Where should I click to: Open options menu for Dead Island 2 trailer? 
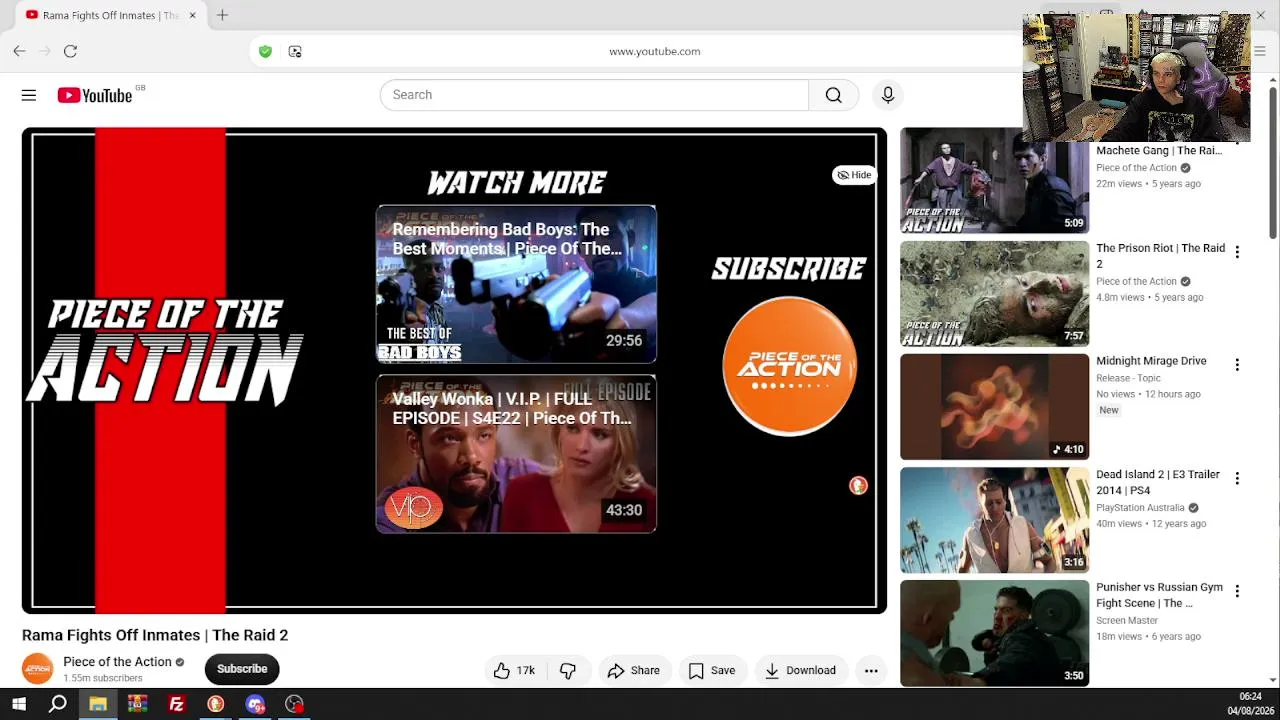tap(1237, 478)
